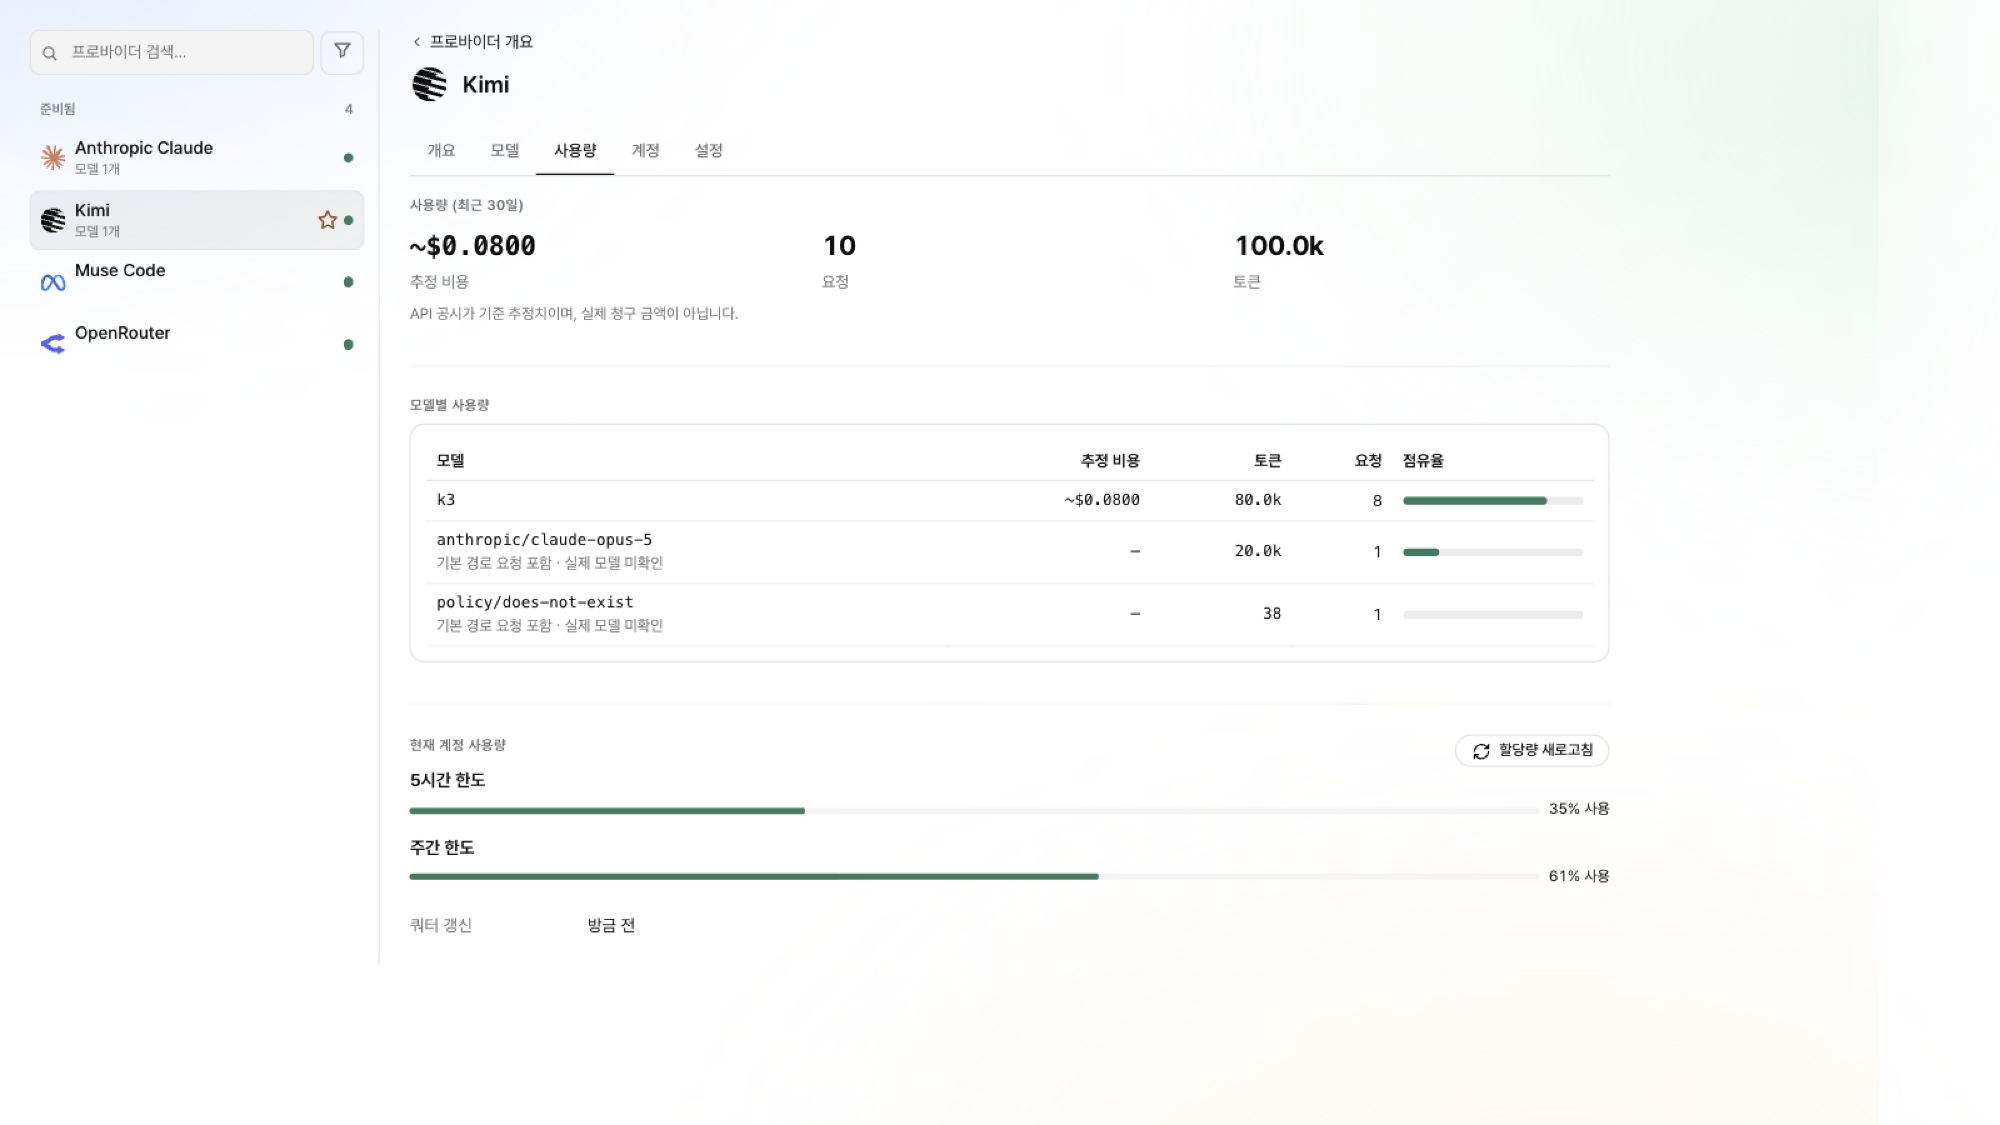Click the 38 token cell
This screenshot has width=2000, height=1125.
(x=1271, y=614)
